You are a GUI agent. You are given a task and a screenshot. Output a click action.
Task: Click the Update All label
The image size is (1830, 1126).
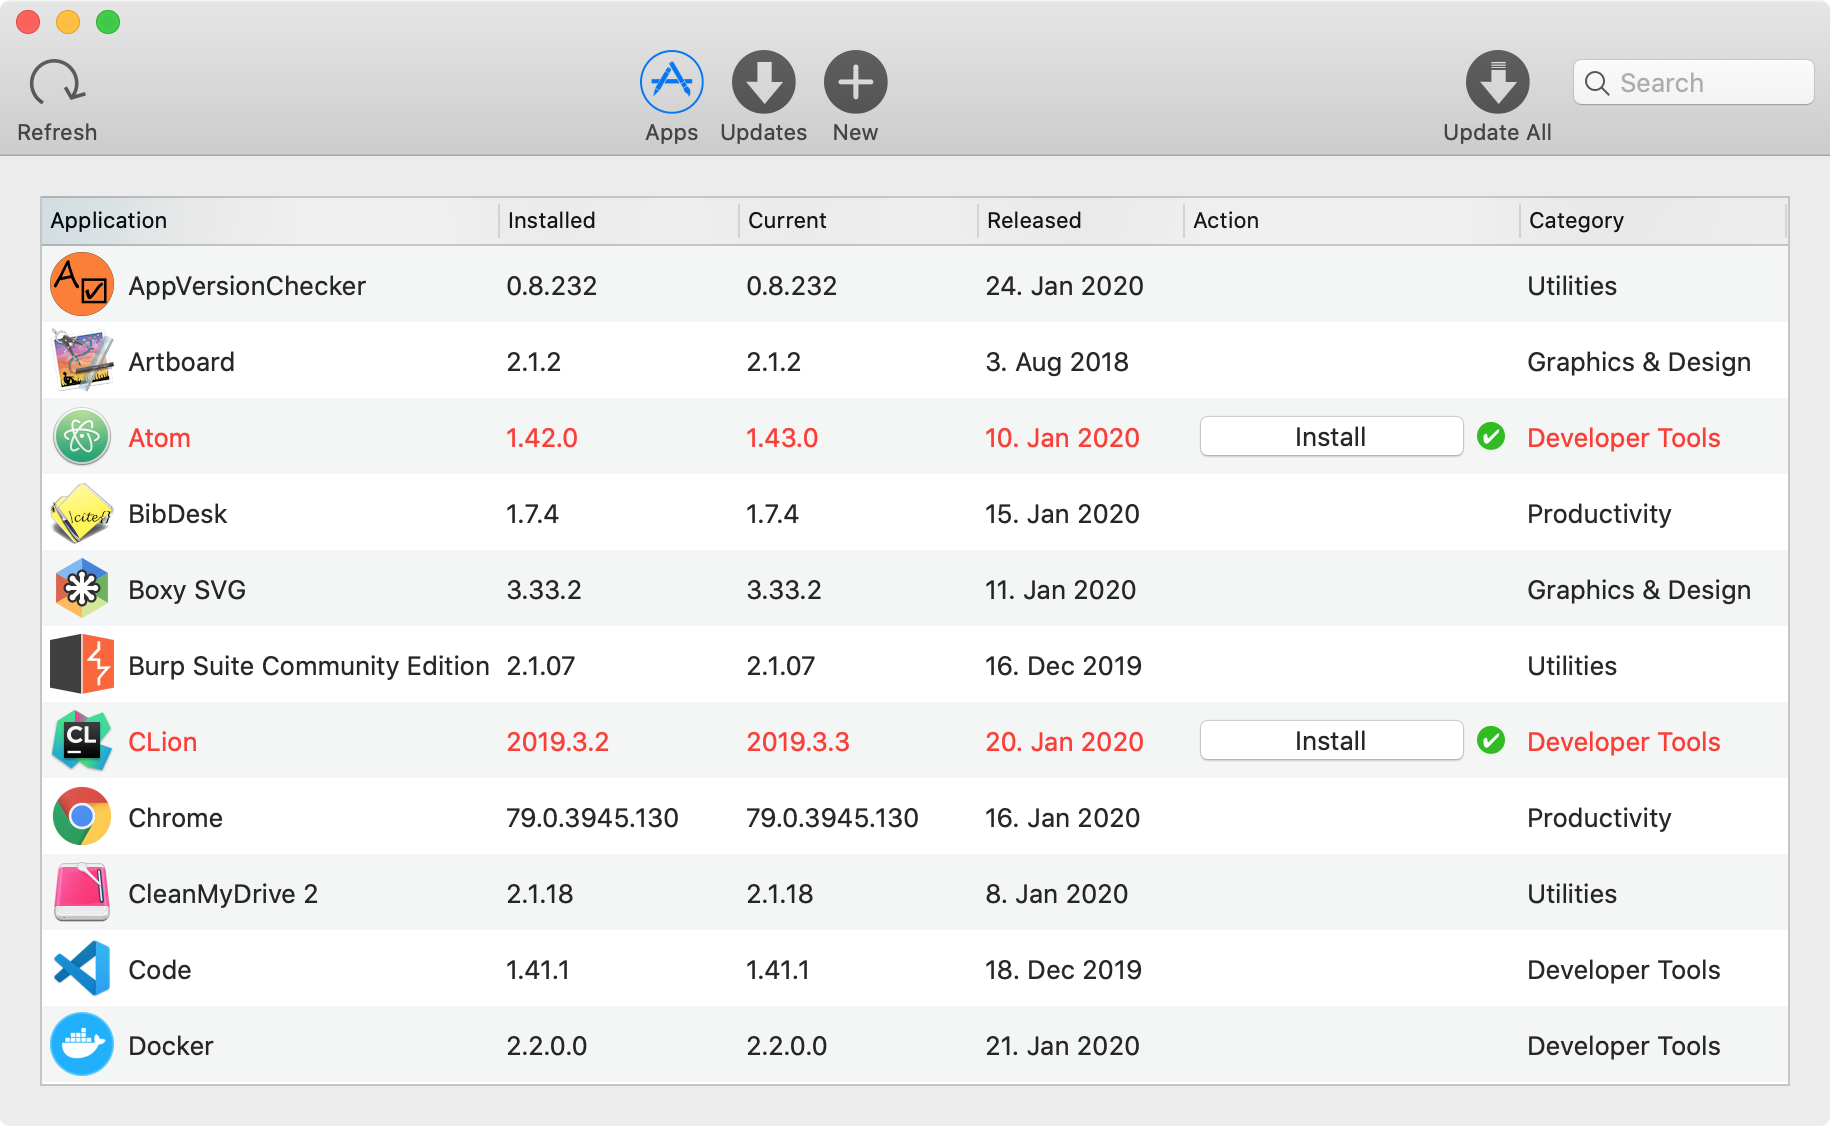(1497, 133)
